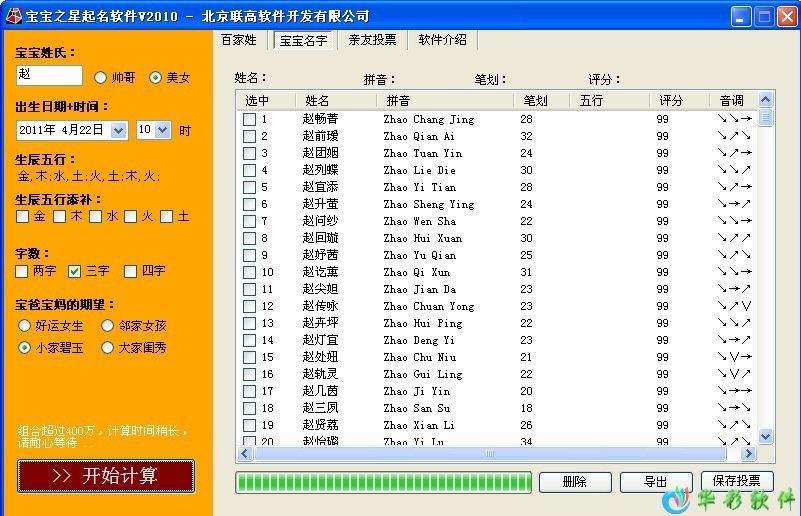Select 邻家女孩 option
801x516 pixels.
pyautogui.click(x=107, y=325)
